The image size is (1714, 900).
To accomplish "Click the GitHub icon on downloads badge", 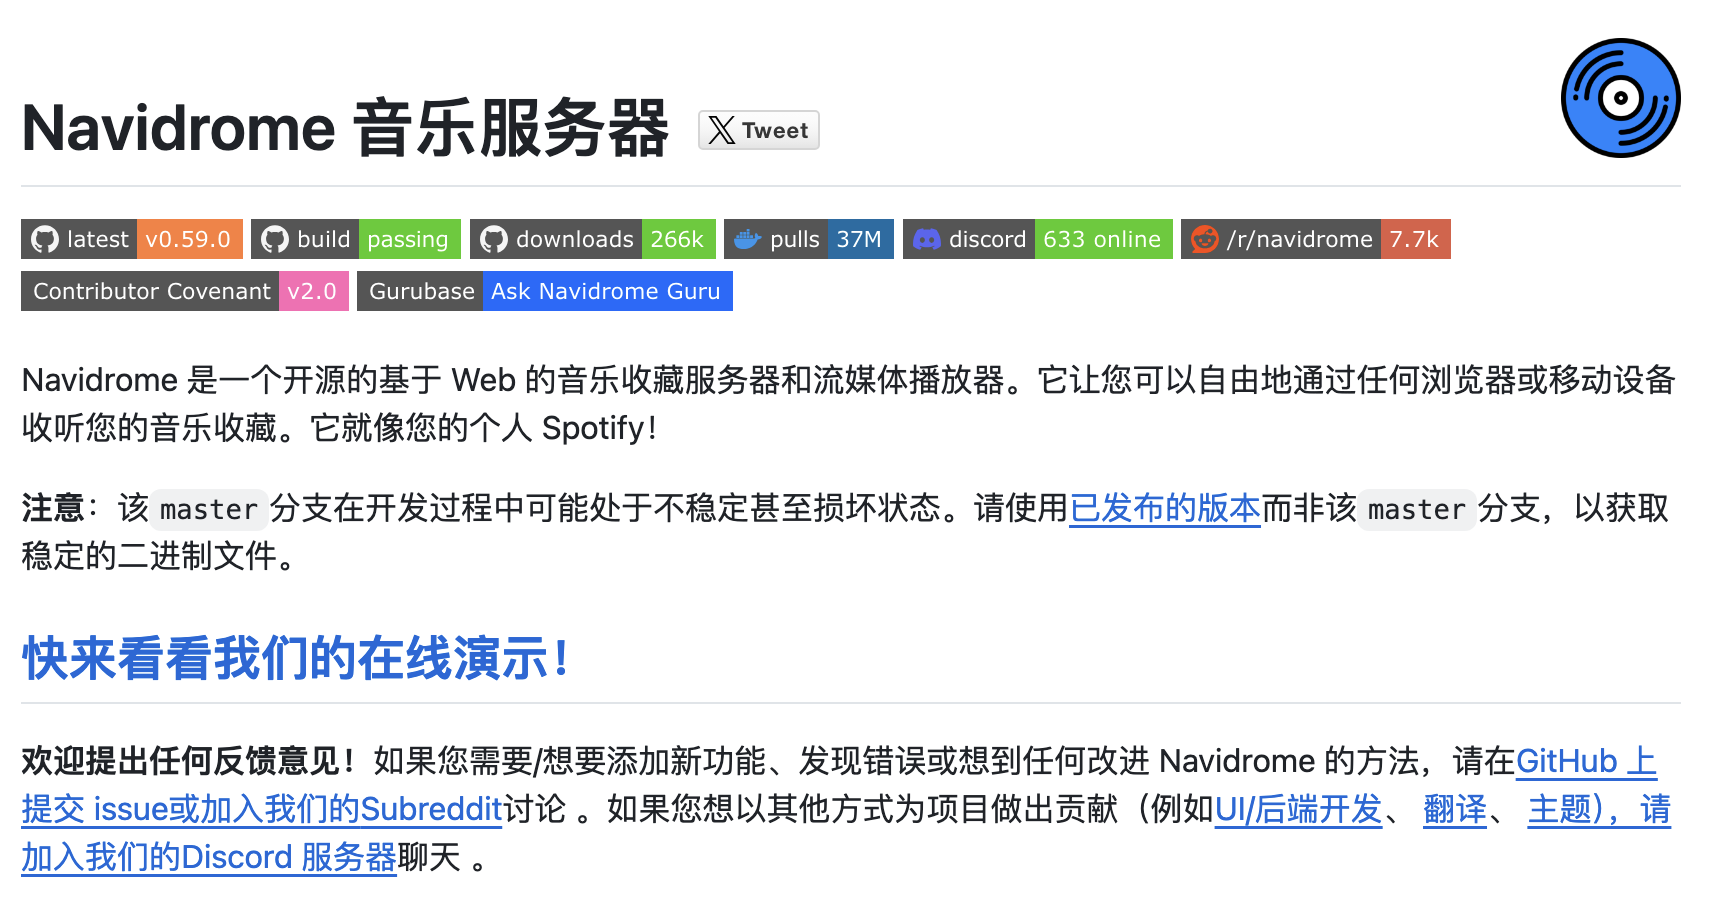I will coord(494,240).
